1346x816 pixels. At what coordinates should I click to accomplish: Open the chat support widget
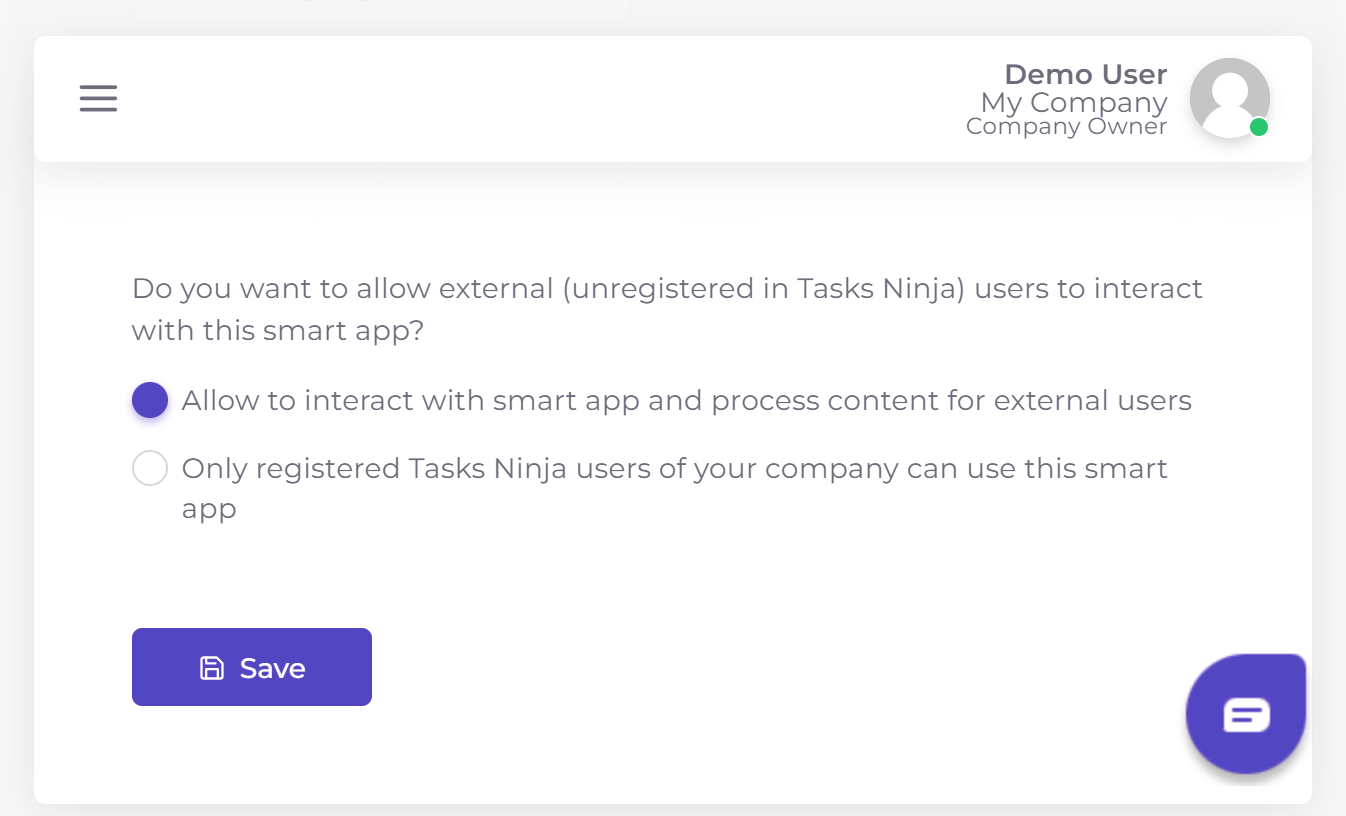click(x=1245, y=714)
